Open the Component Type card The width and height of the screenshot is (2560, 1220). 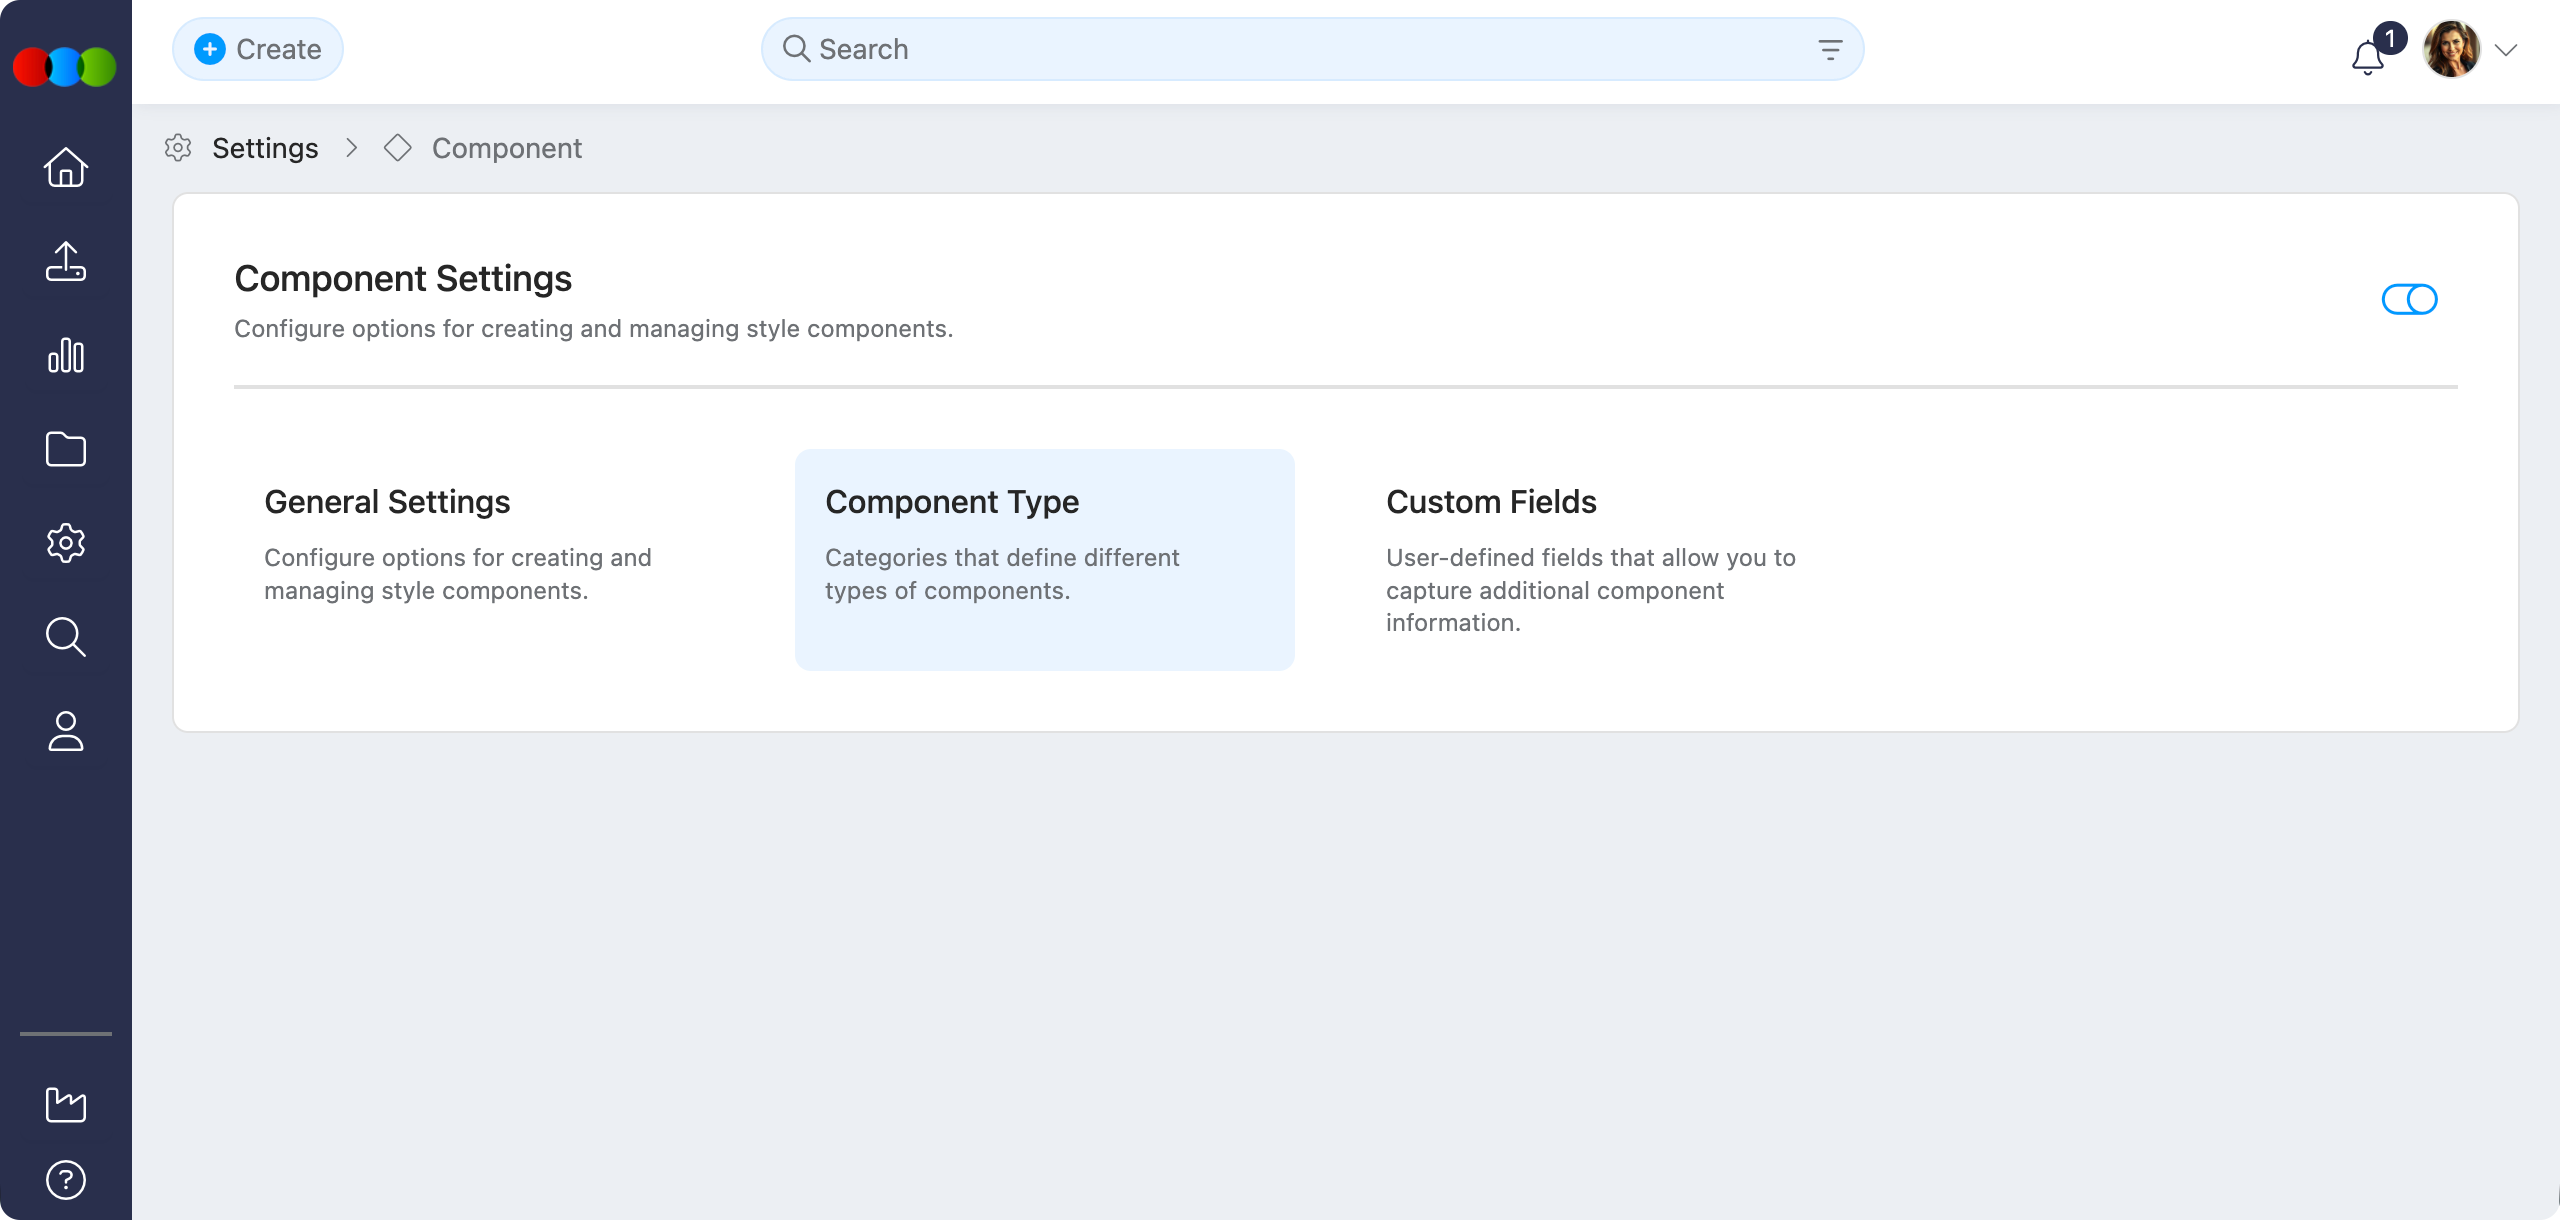point(1044,560)
